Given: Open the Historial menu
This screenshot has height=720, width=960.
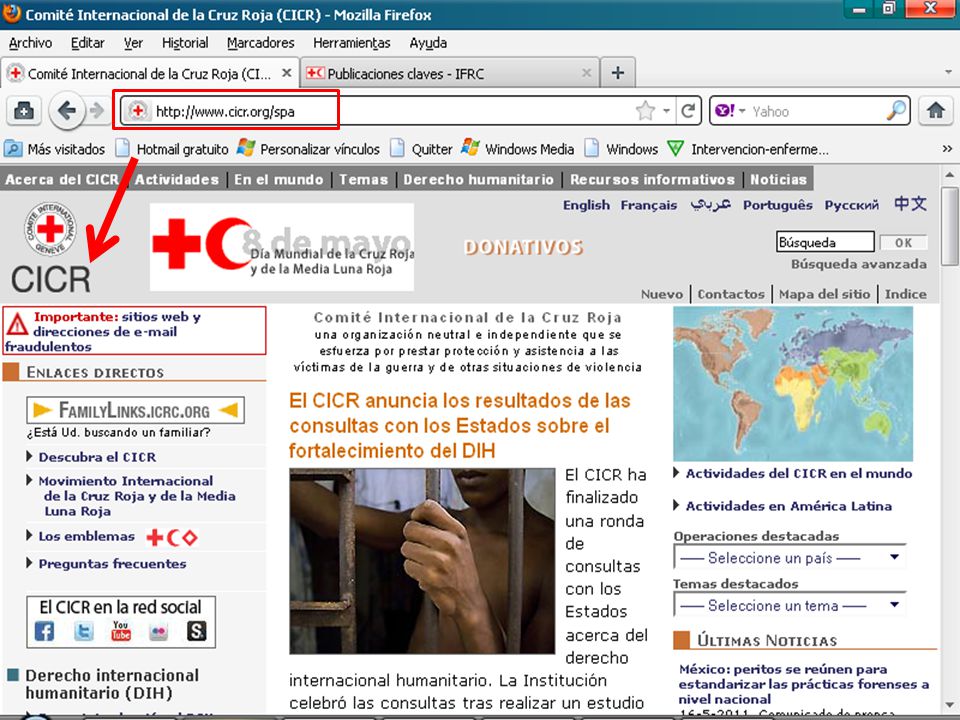Looking at the screenshot, I should tap(185, 43).
